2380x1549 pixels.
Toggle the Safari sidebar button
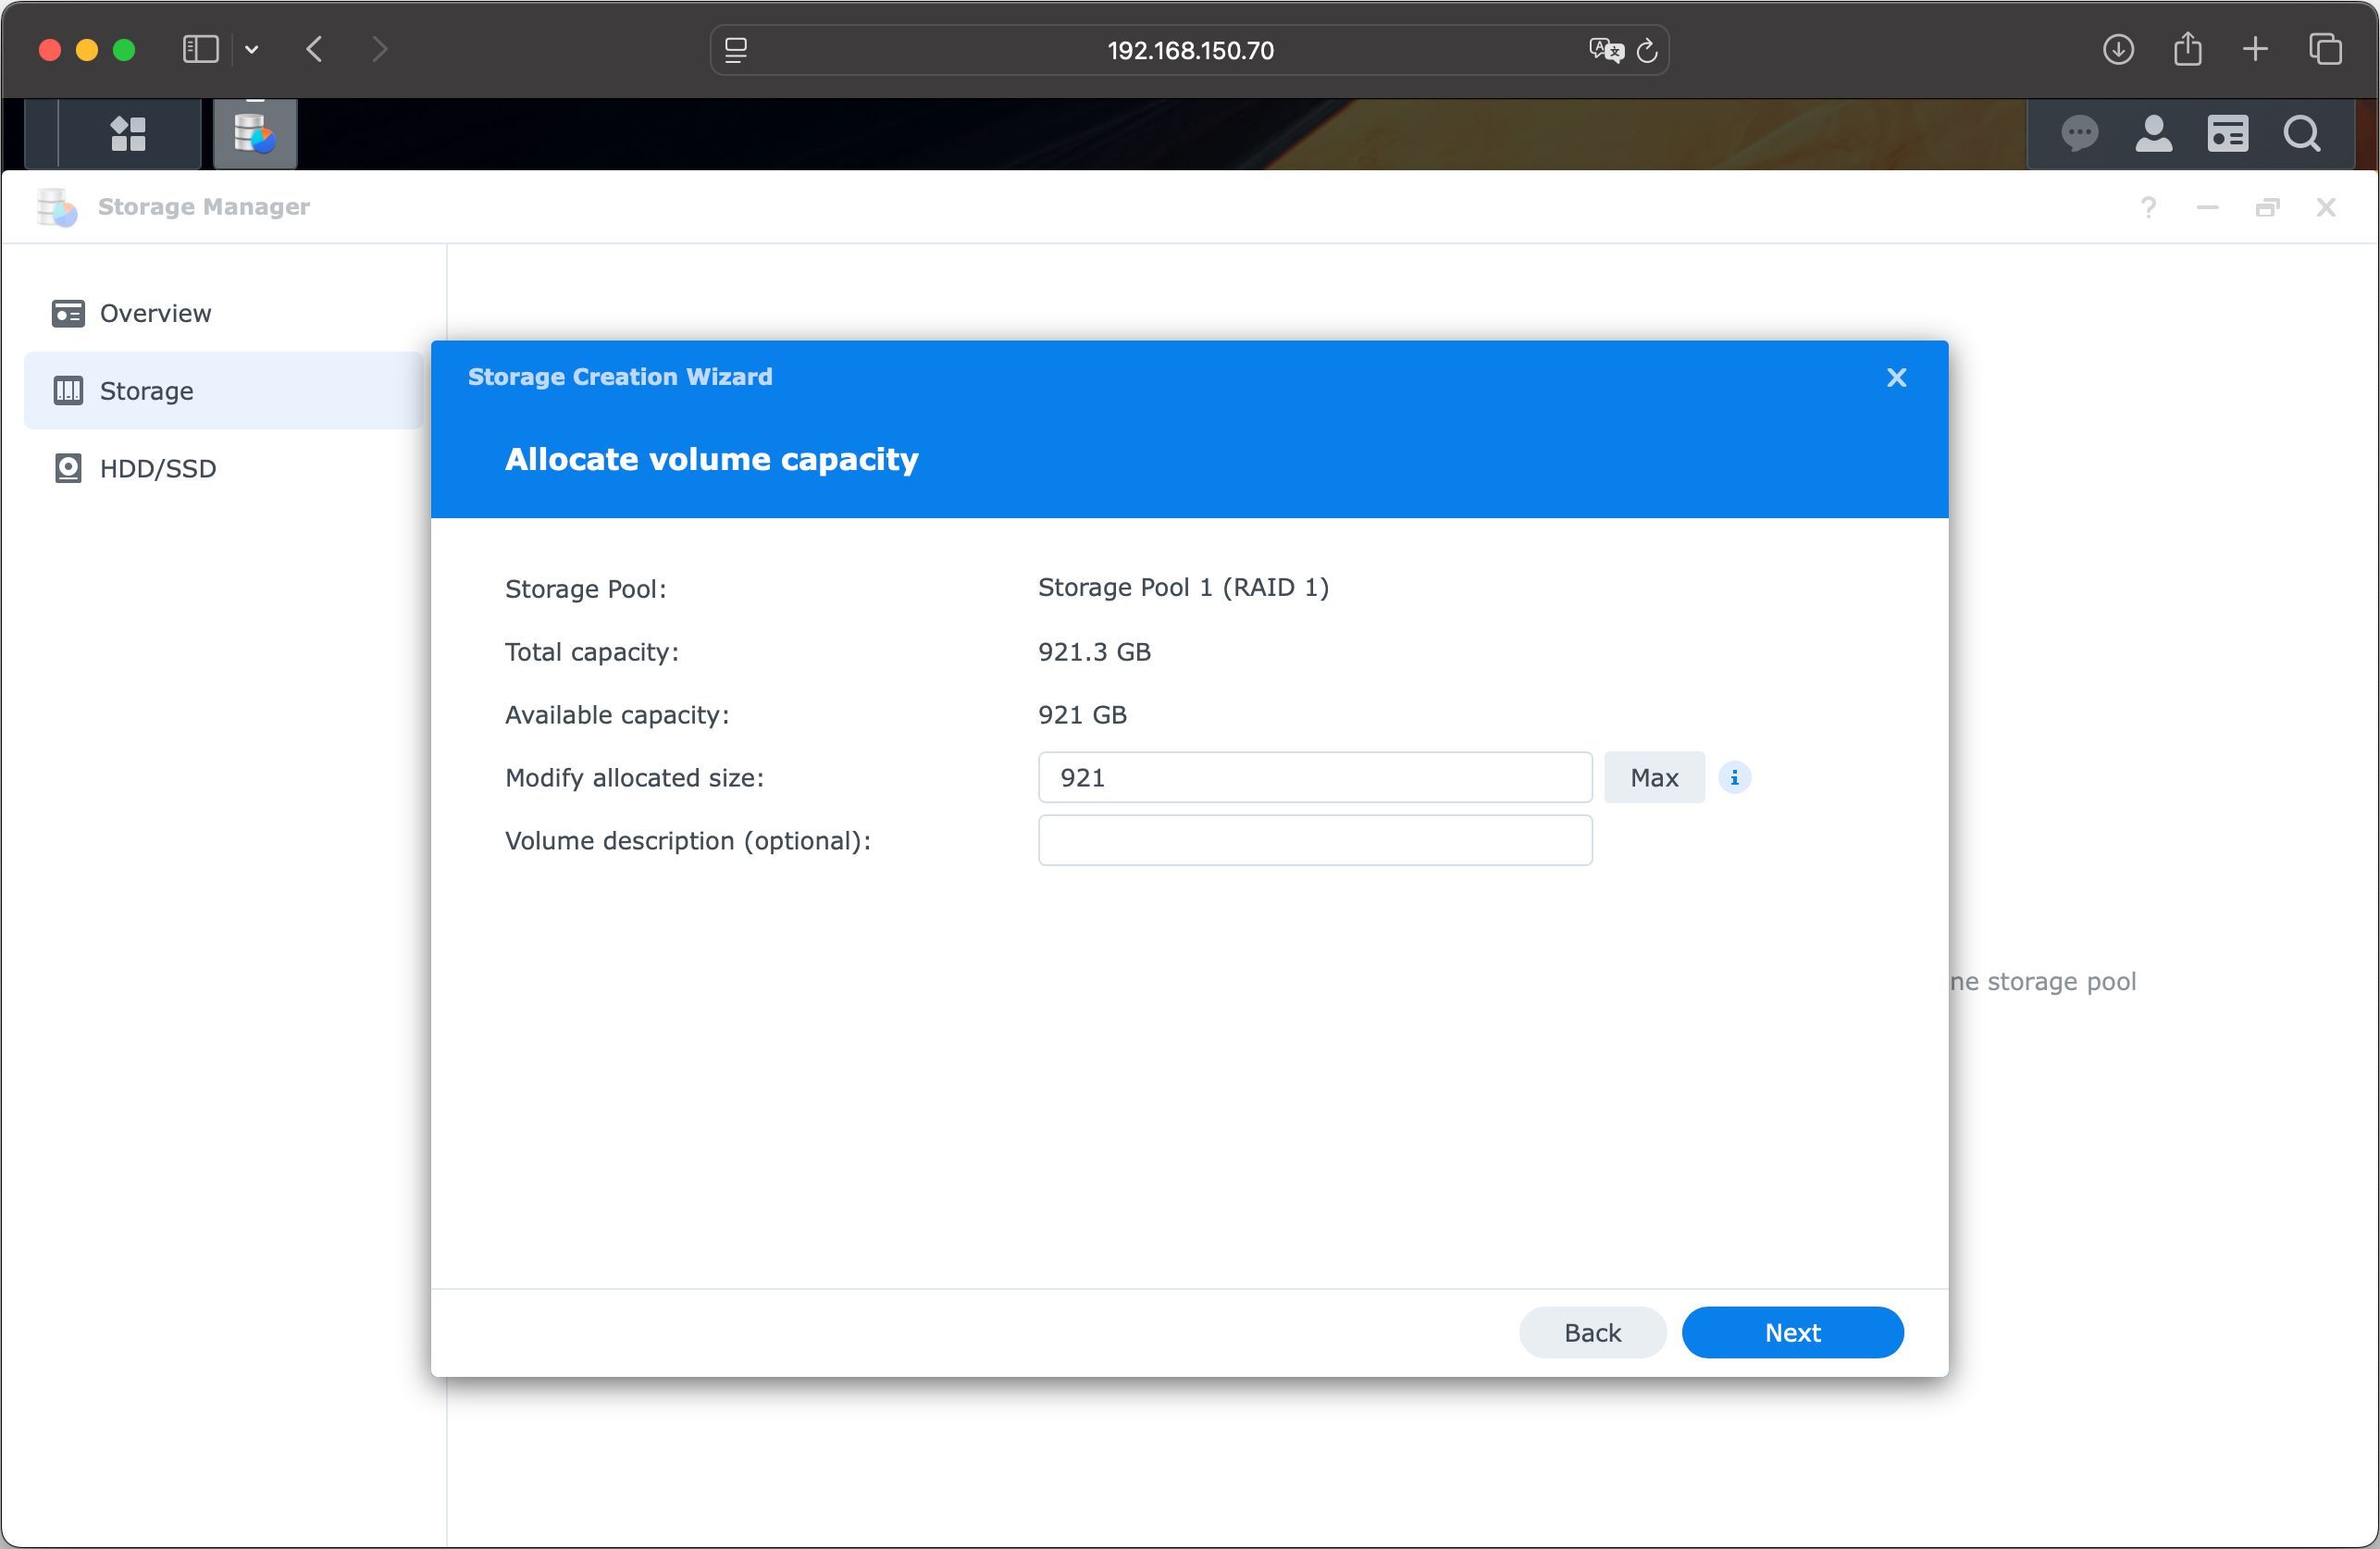[x=200, y=49]
